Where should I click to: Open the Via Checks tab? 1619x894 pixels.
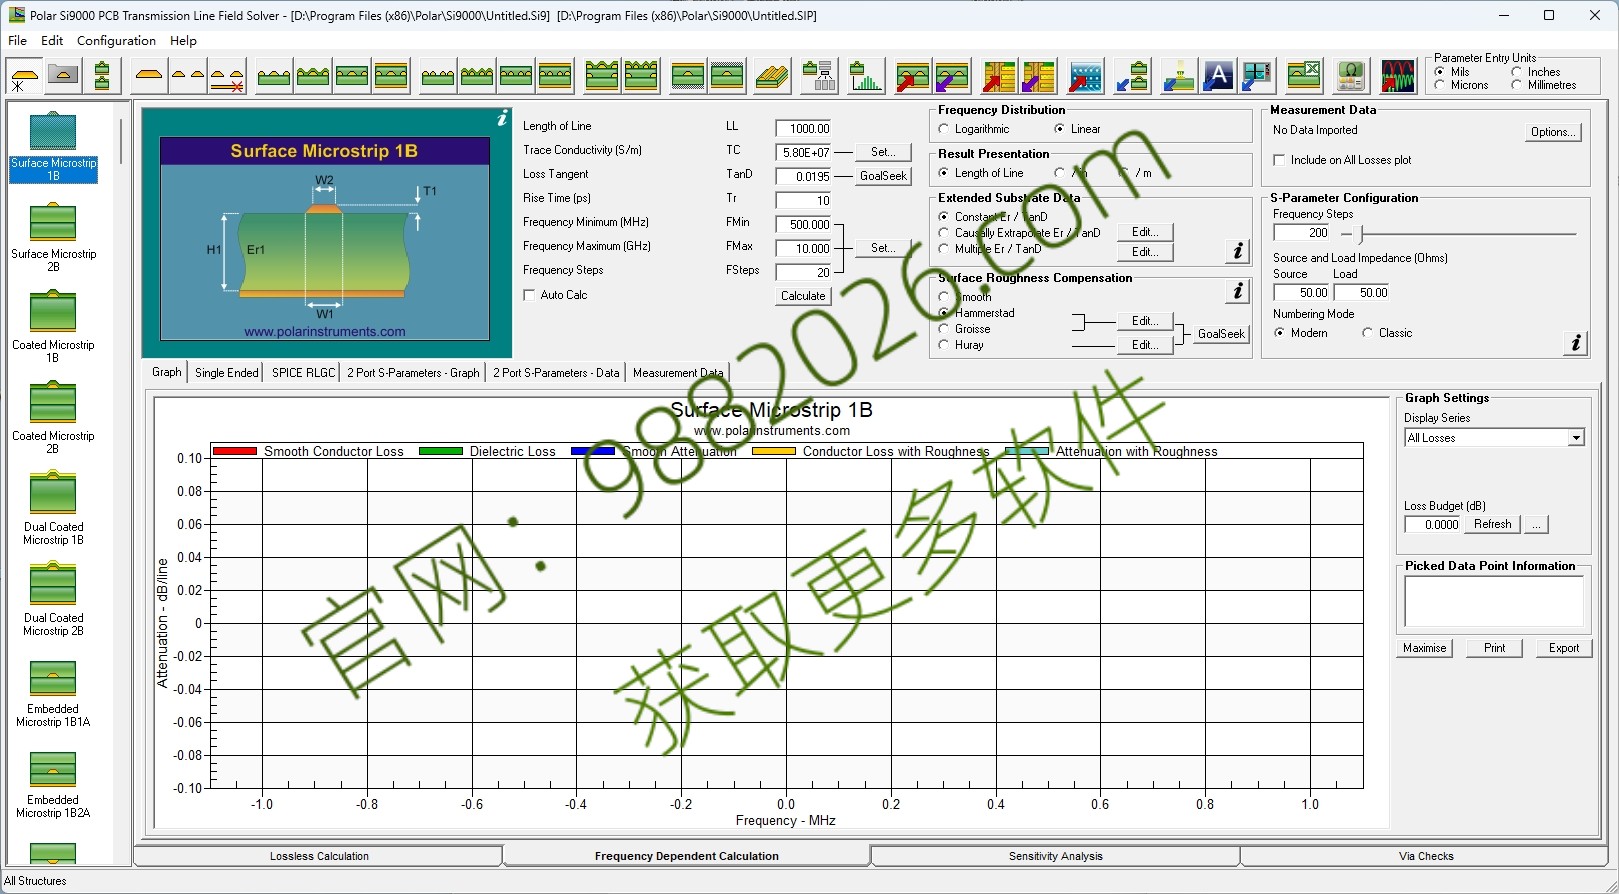pyautogui.click(x=1426, y=856)
